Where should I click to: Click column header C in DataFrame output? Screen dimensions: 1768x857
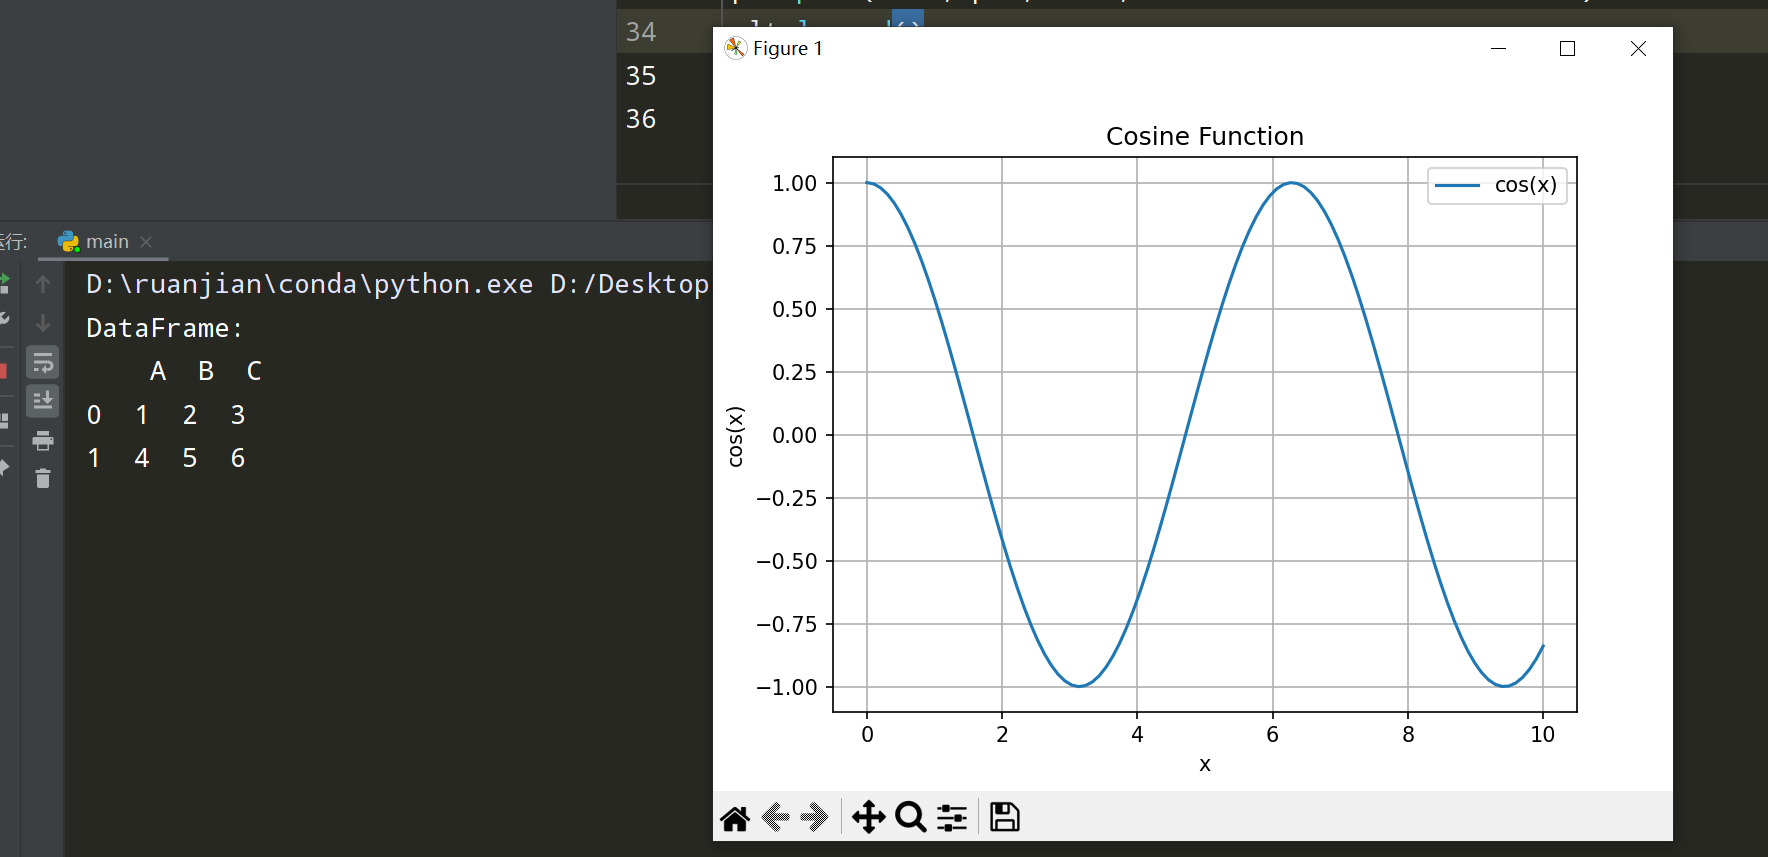click(x=254, y=371)
